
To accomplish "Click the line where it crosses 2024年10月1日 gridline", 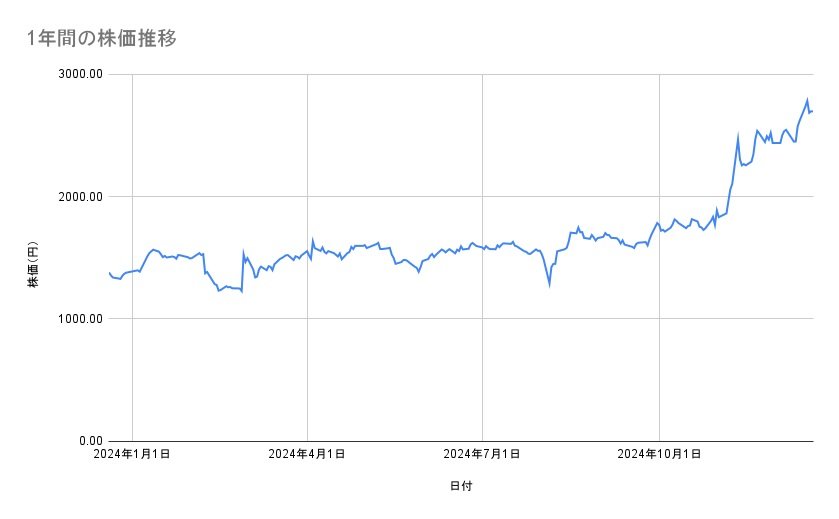I will (658, 223).
